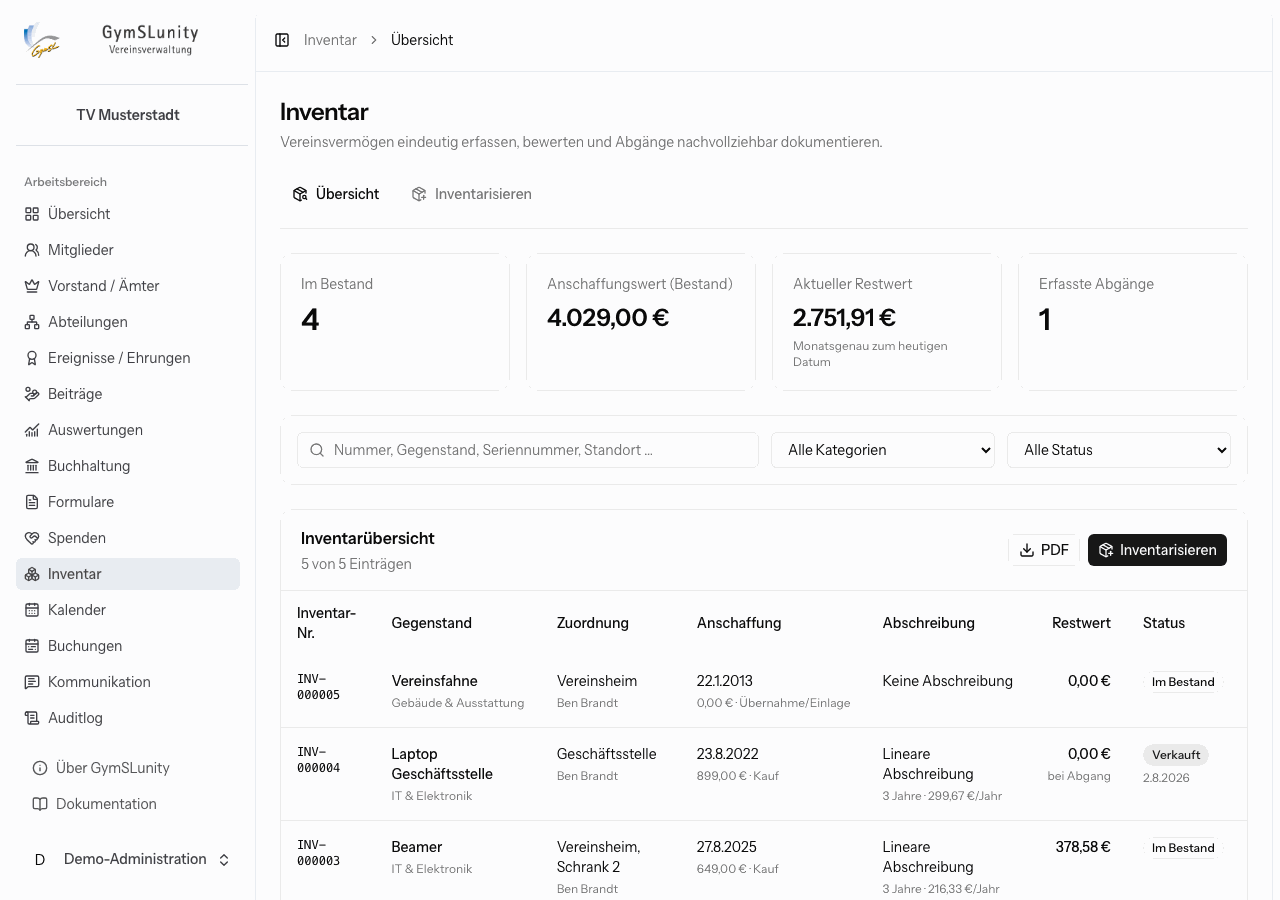Navigate to Ereignisse / Ehrungen
1280x900 pixels.
tap(128, 358)
